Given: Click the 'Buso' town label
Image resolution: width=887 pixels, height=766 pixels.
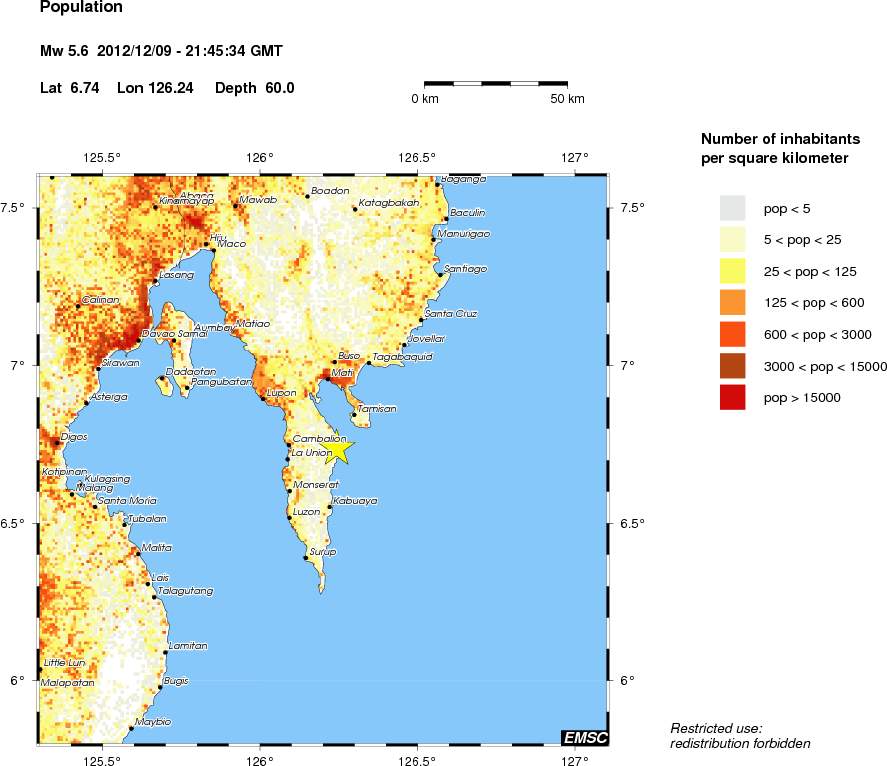Looking at the screenshot, I should pyautogui.click(x=349, y=356).
